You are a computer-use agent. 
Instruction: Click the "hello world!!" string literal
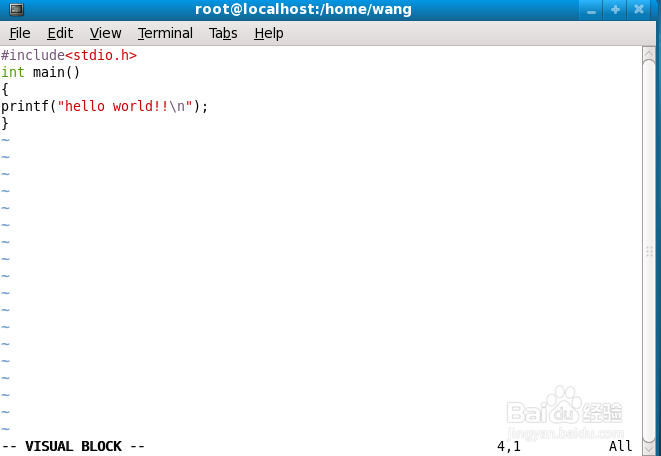[x=125, y=106]
